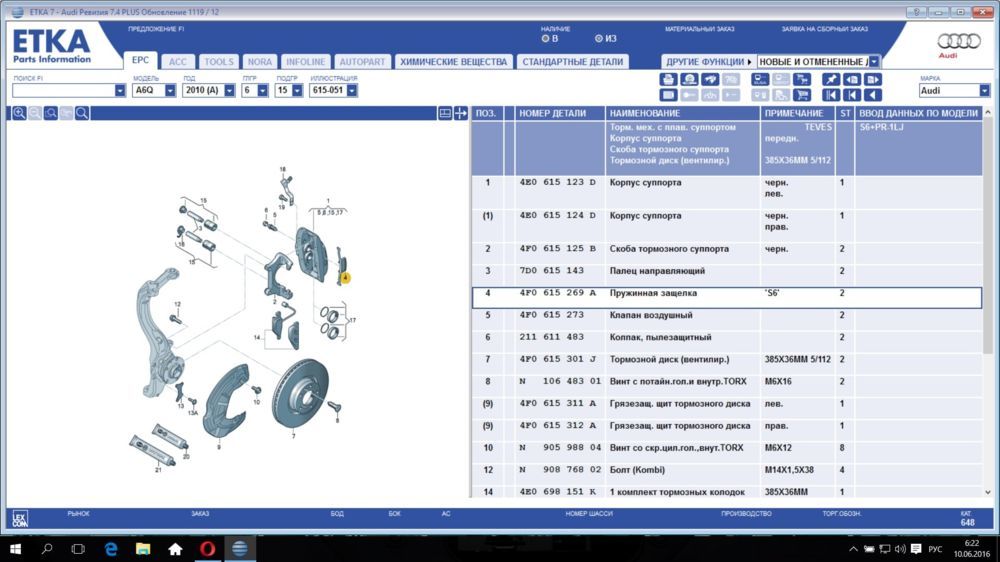The width and height of the screenshot is (1000, 562).
Task: Select '1 комплект тормозных колодок' row
Action: click(x=727, y=492)
